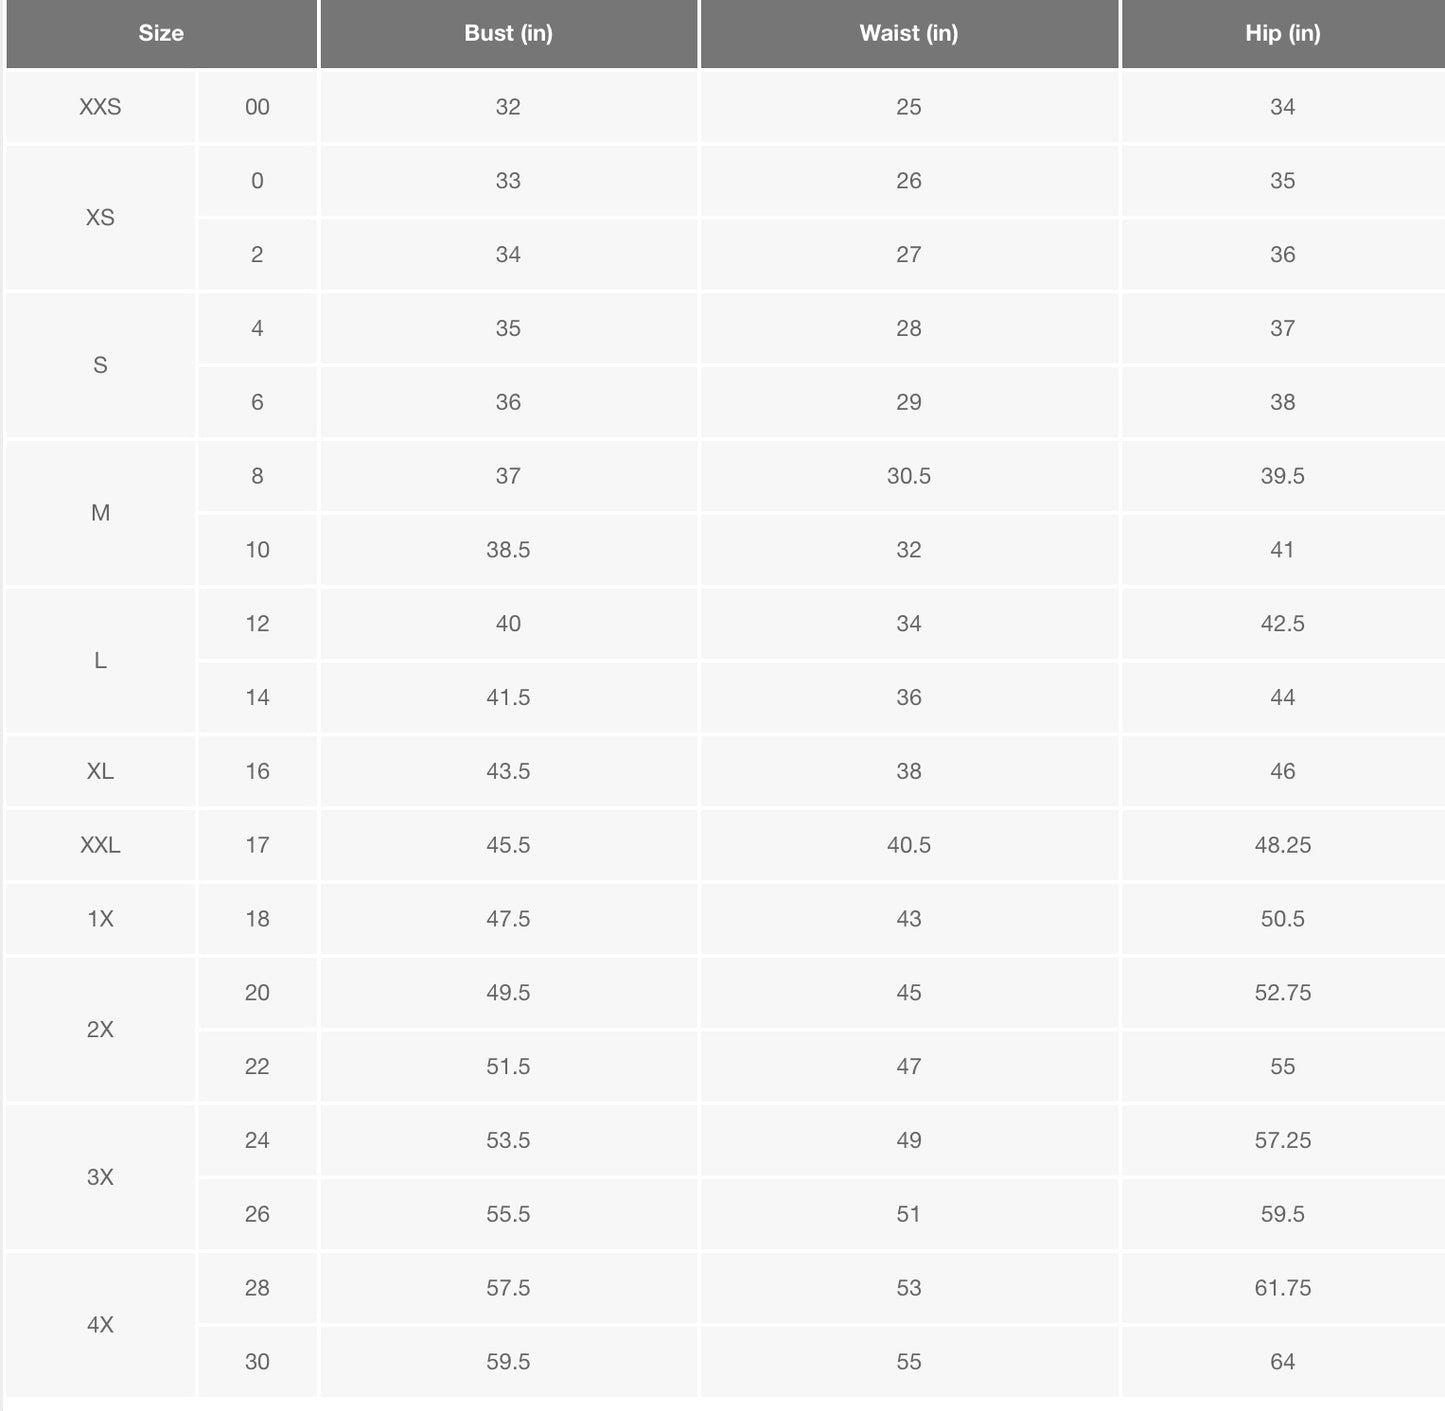Click bust value 38.5
Viewport: 1445px width, 1411px height.
pos(508,550)
